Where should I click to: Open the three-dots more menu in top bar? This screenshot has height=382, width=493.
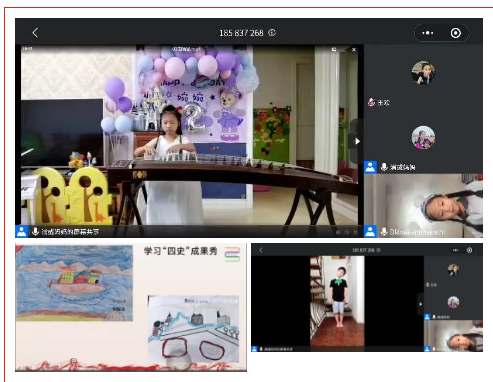428,33
